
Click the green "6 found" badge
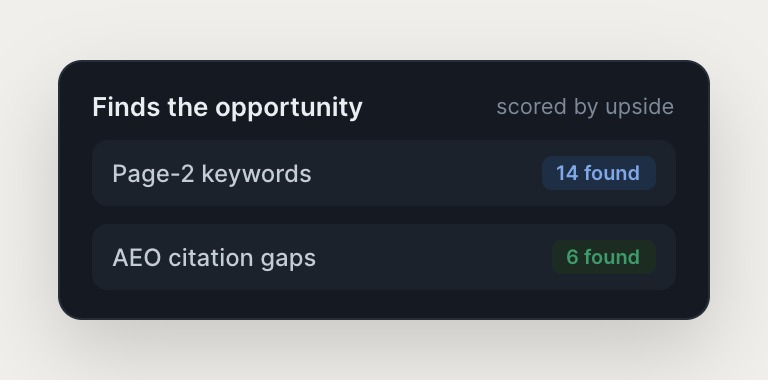coord(604,257)
